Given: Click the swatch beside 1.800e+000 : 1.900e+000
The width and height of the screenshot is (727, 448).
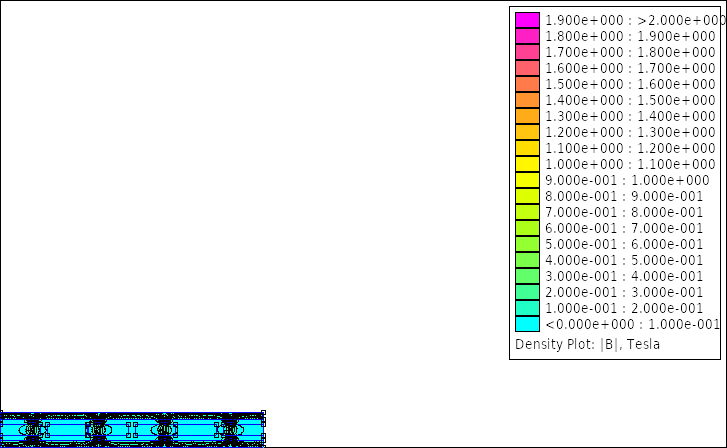Looking at the screenshot, I should (x=527, y=36).
